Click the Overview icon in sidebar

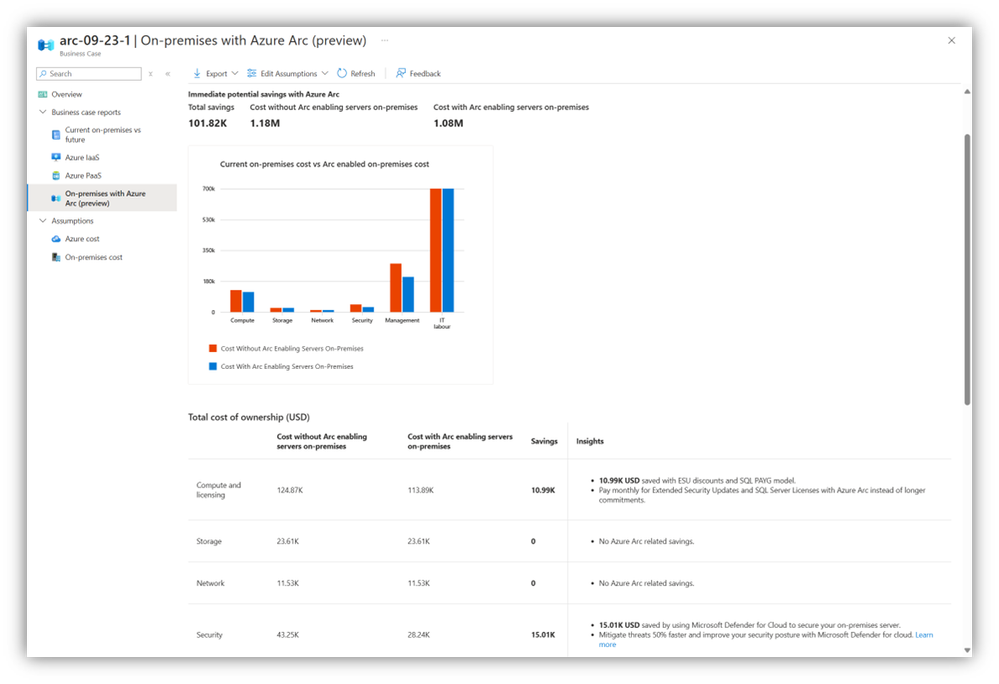point(43,94)
